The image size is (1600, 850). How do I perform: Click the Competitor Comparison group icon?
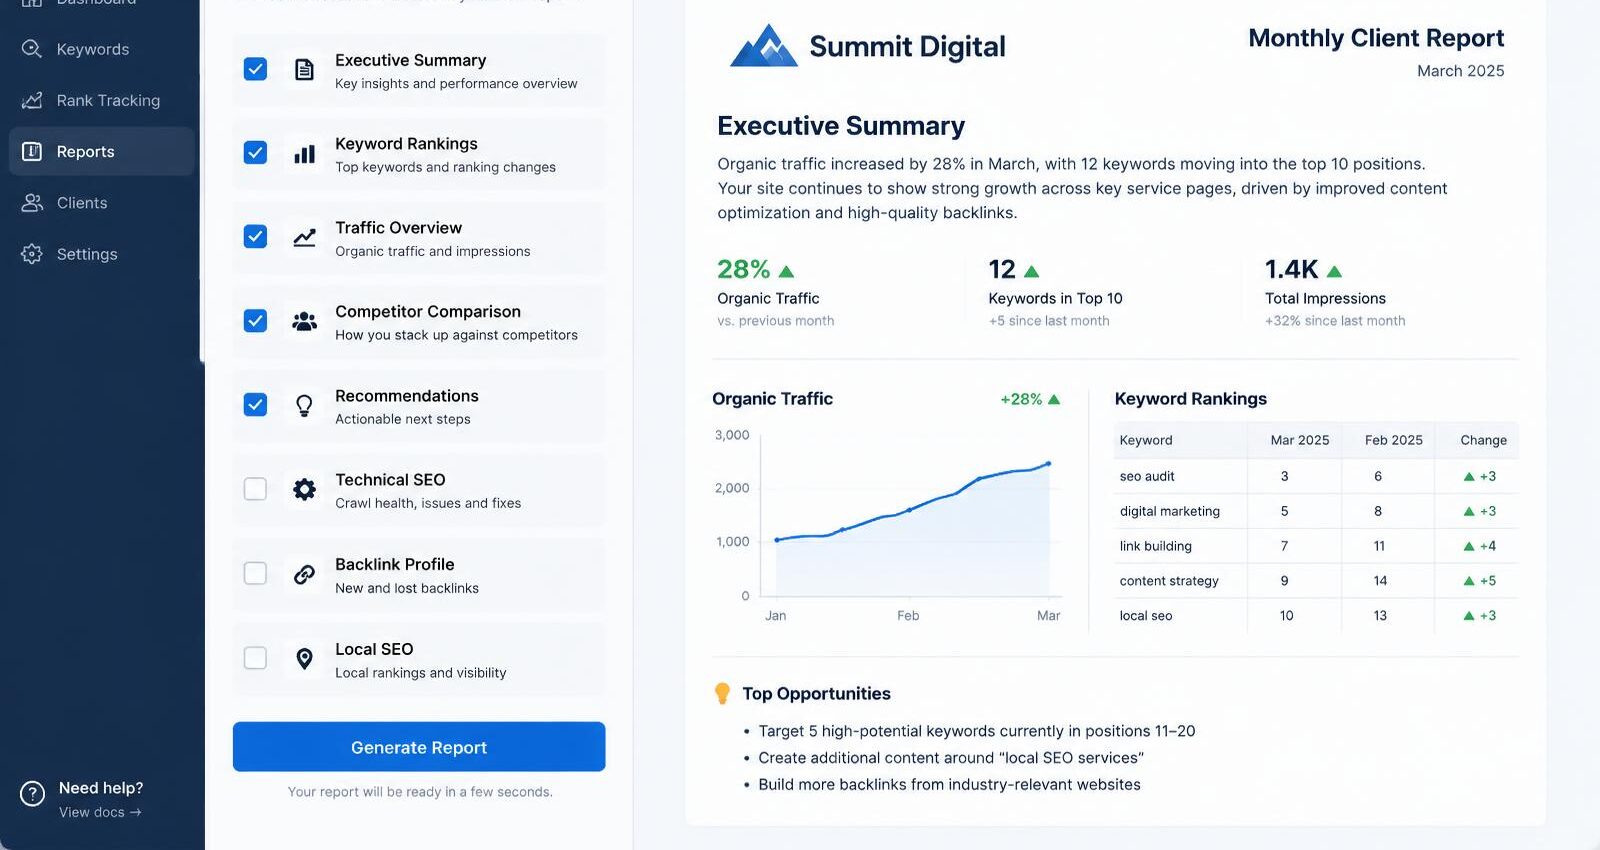tap(304, 321)
